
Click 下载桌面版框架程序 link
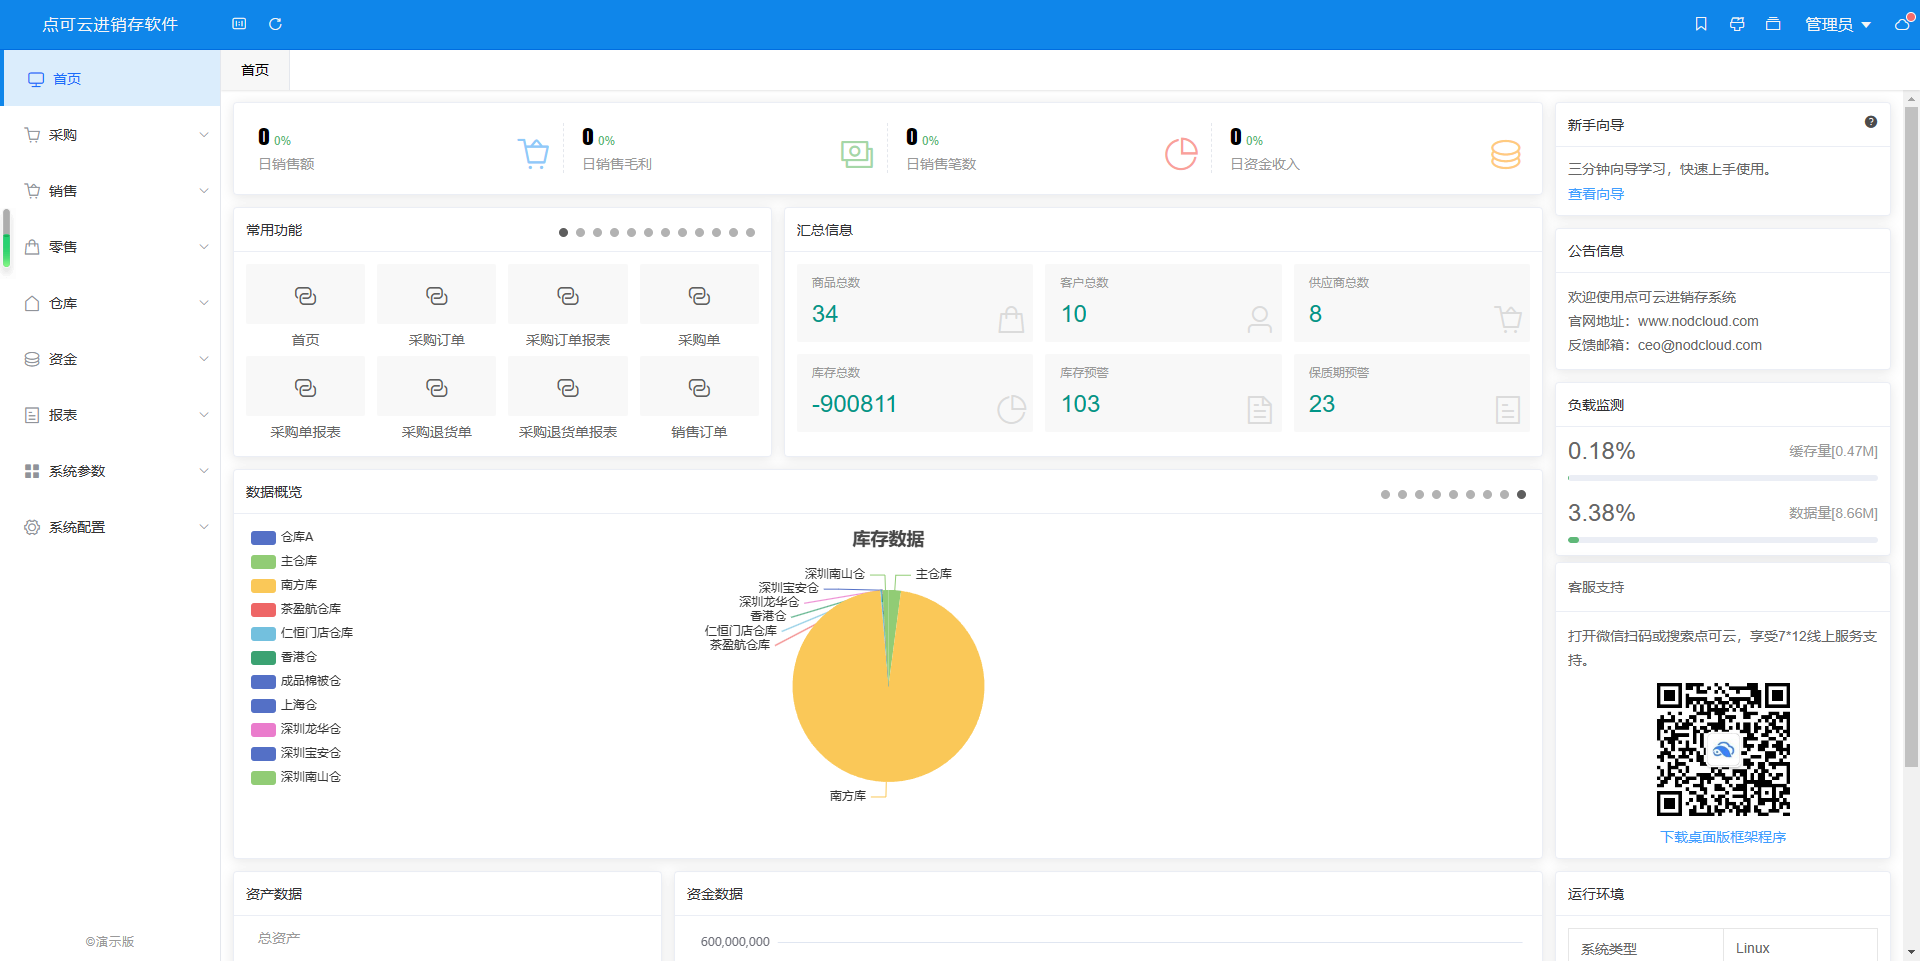pos(1722,837)
